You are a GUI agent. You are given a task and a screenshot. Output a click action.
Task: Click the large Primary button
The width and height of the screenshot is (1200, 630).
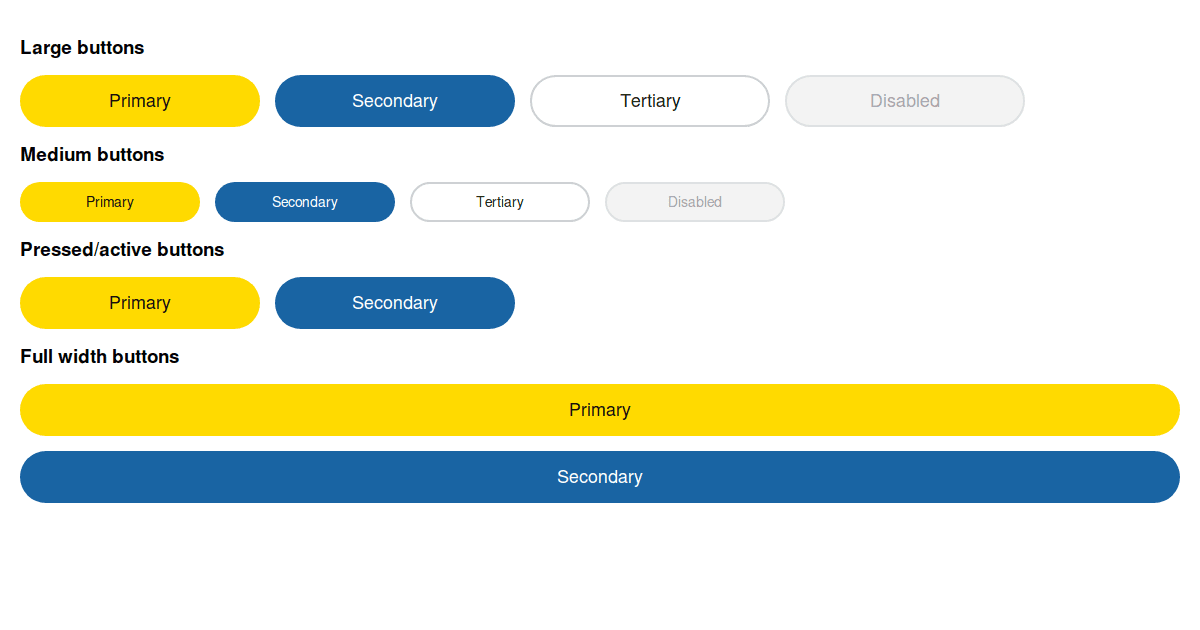pos(140,101)
